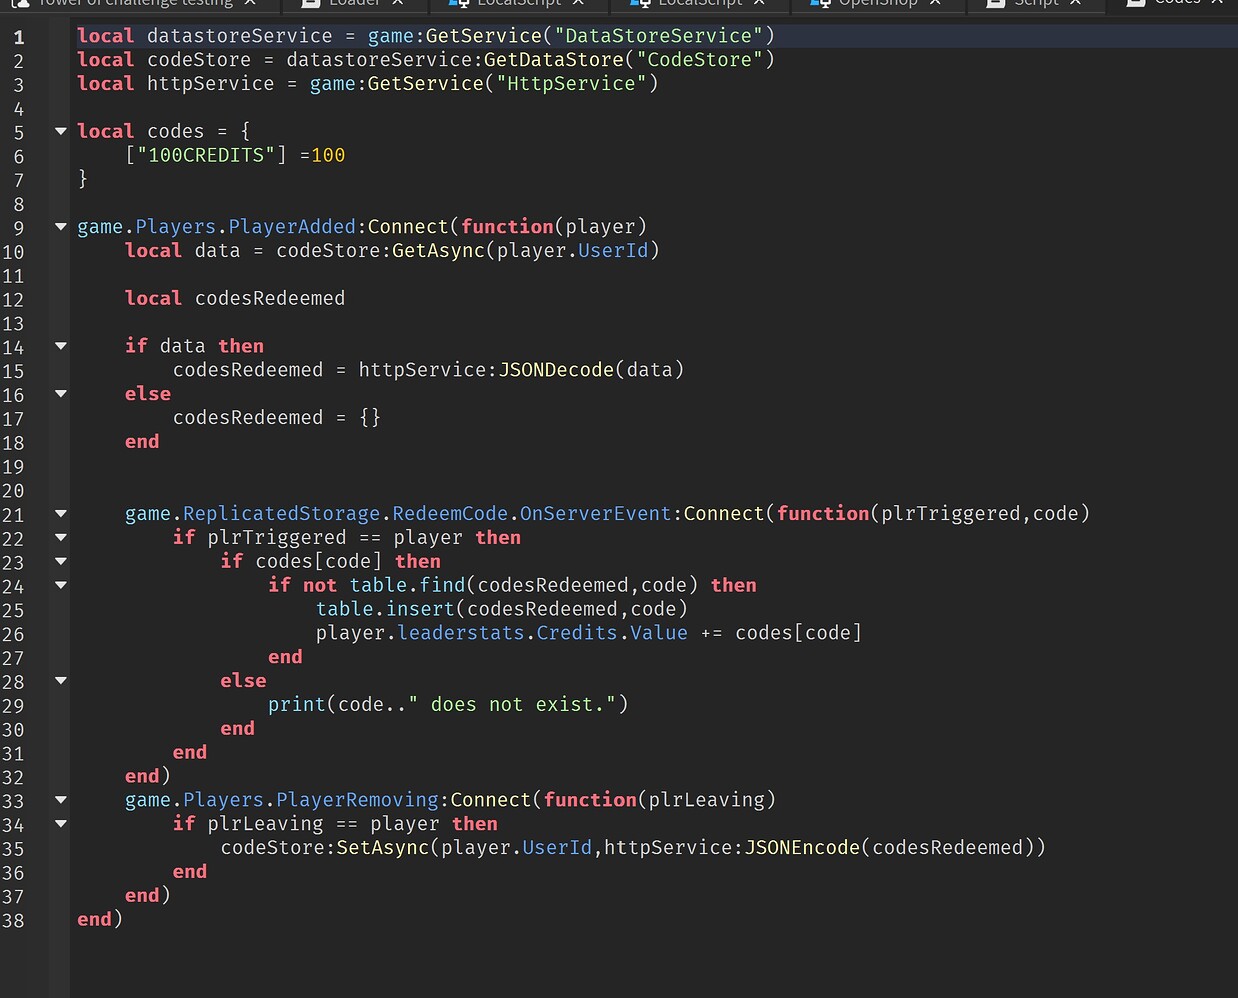
Task: Click 'leaderstats' on line 26
Action: 461,633
